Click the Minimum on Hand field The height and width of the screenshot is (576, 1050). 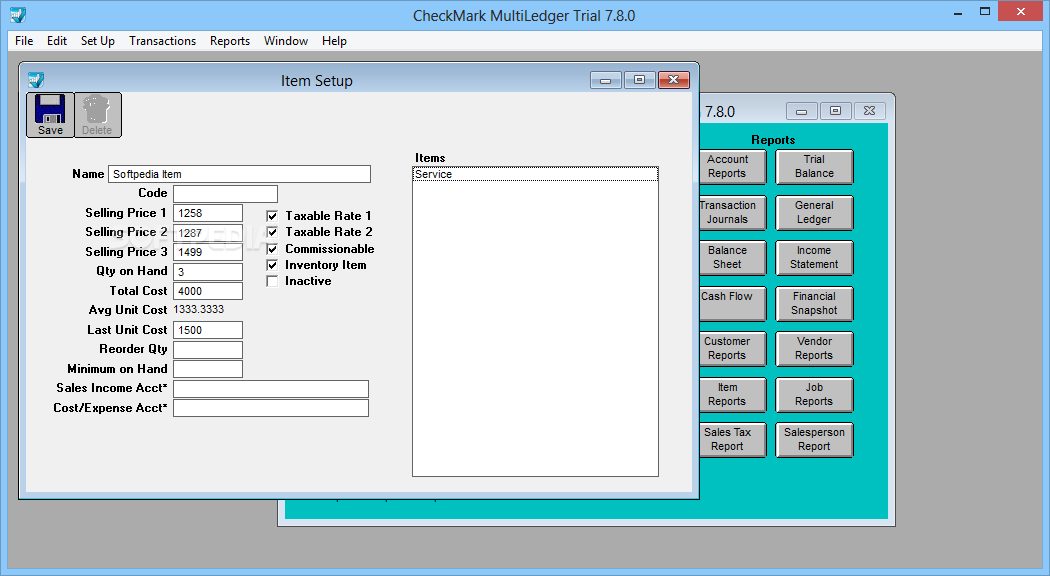coord(208,369)
